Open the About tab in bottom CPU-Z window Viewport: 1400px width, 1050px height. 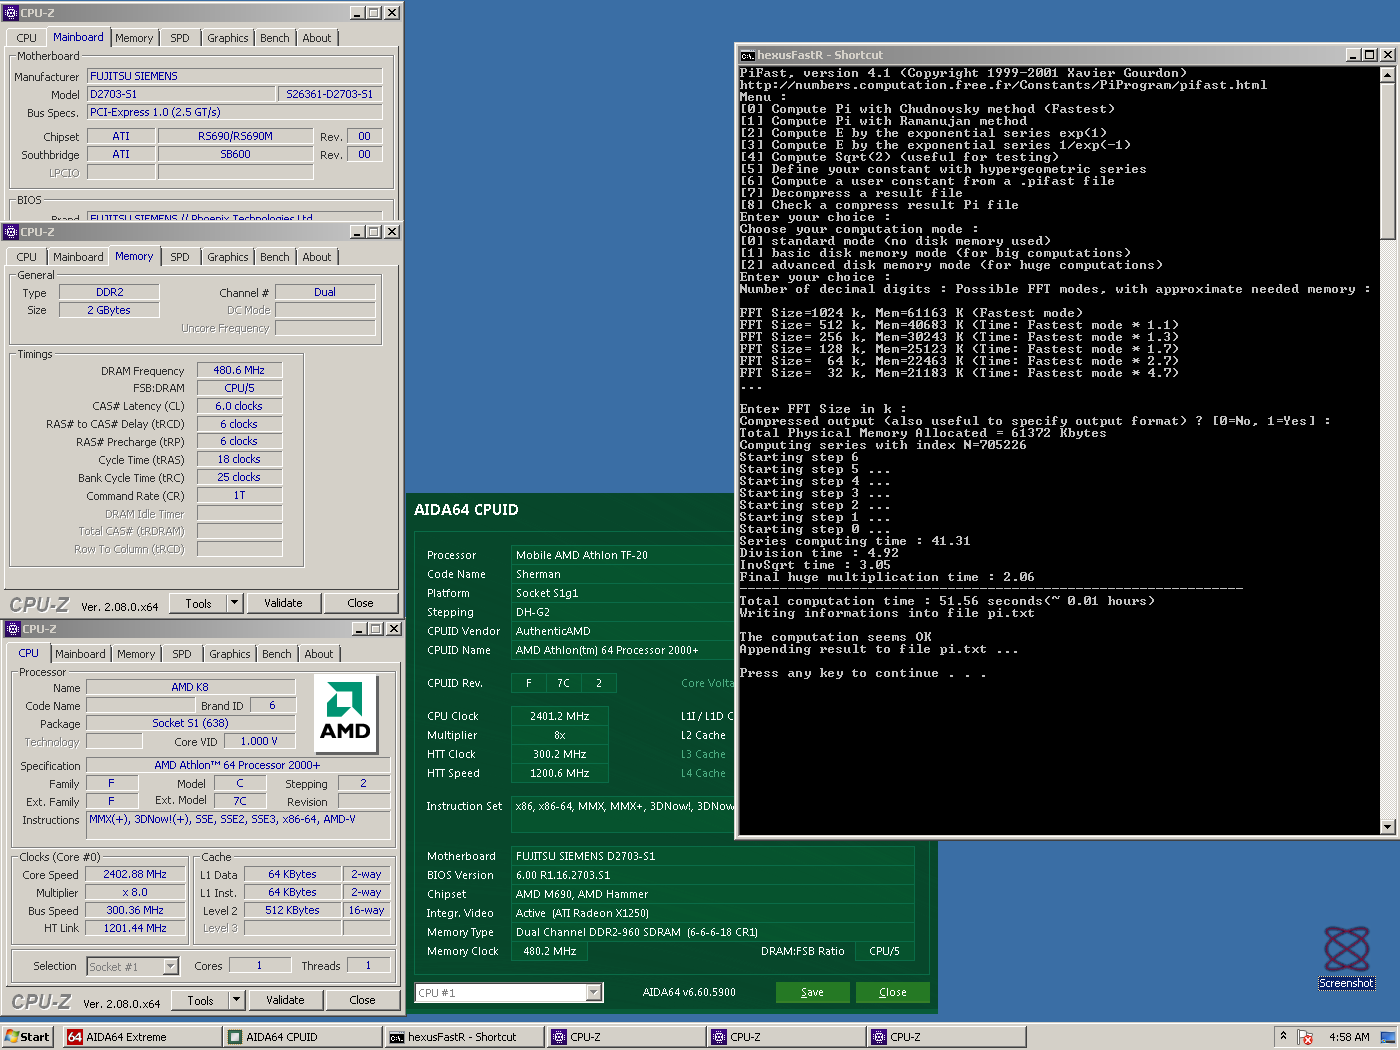319,654
